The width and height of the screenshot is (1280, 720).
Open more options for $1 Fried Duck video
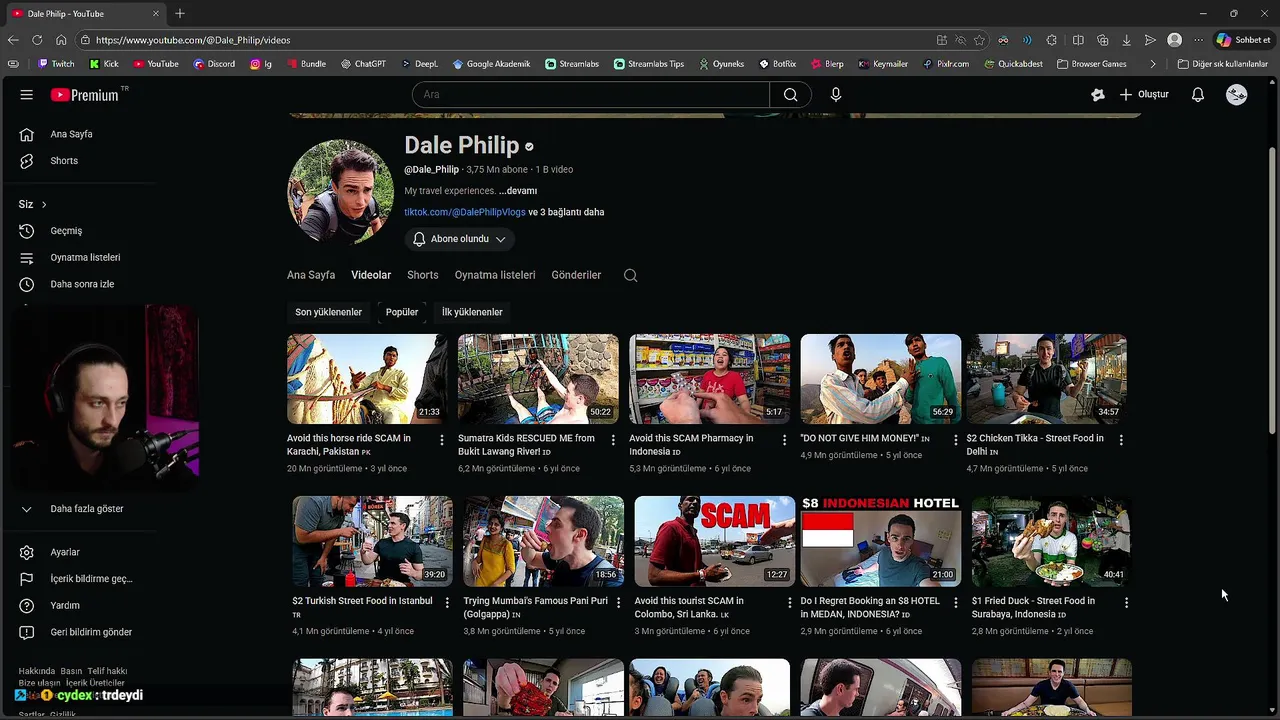[x=1126, y=603]
